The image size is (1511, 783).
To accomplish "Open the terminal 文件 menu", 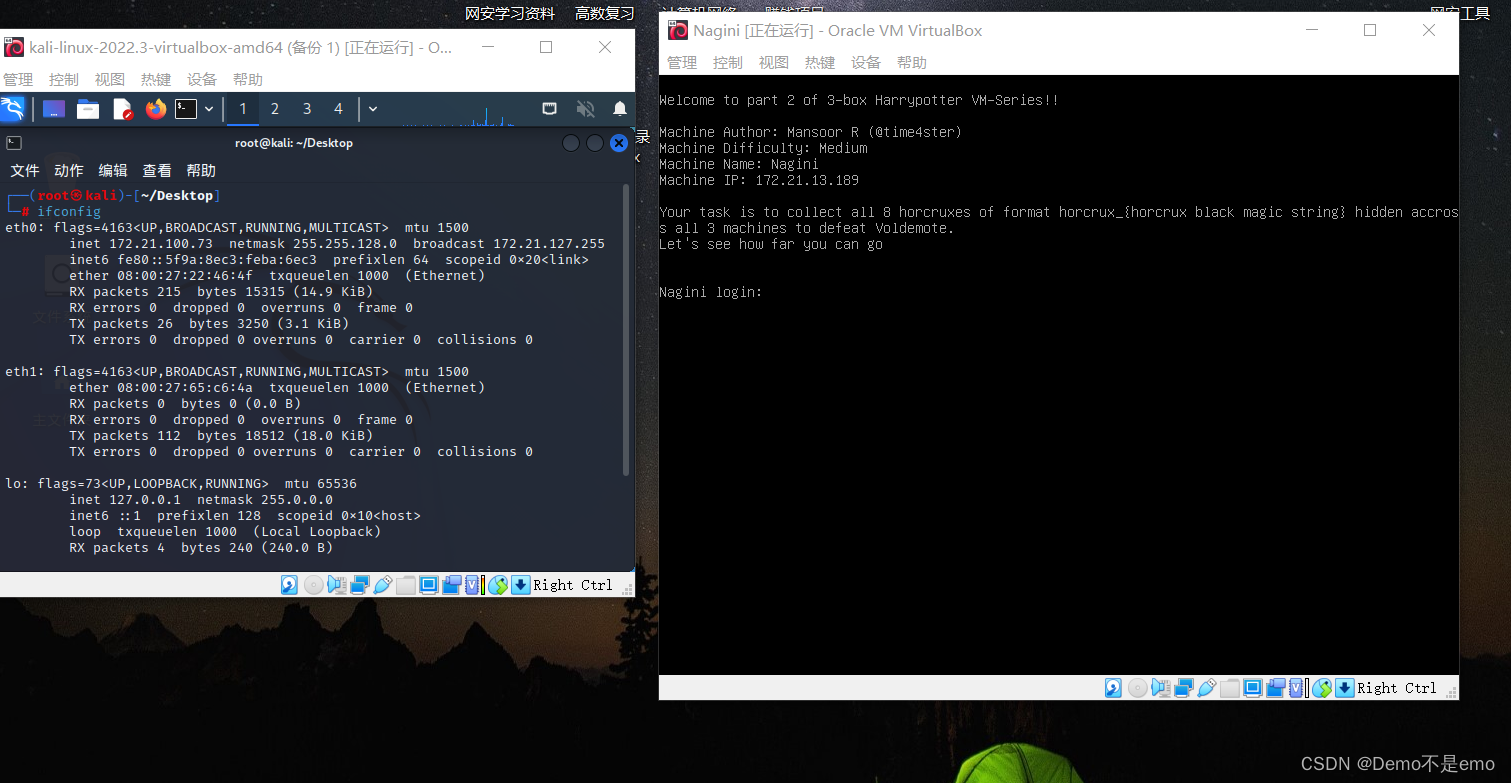I will (25, 171).
